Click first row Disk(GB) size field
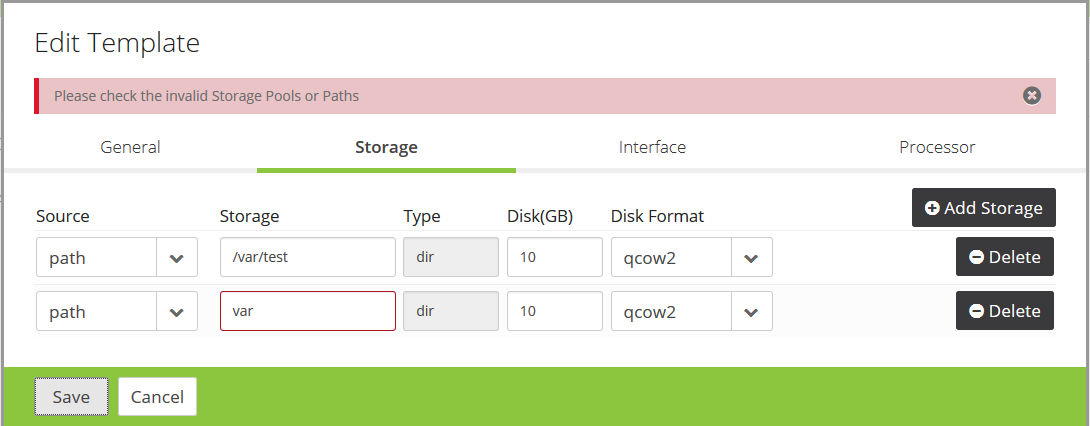This screenshot has height=426, width=1090. click(554, 257)
